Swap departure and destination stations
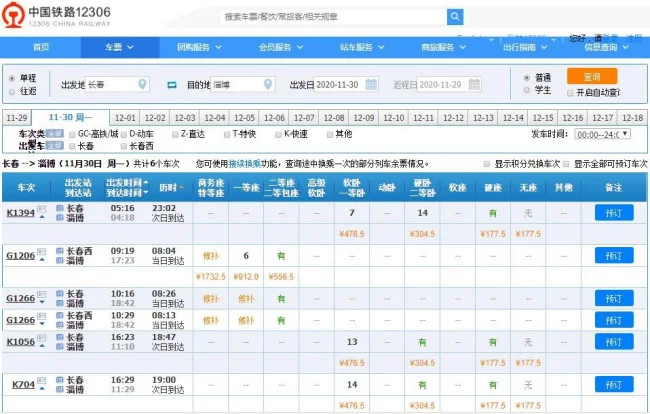This screenshot has width=650, height=414. coord(172,85)
